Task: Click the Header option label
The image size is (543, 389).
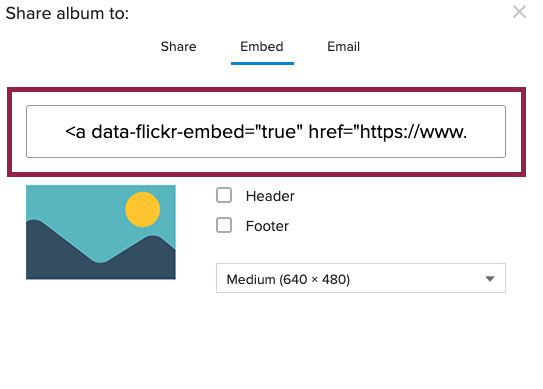Action: point(270,196)
